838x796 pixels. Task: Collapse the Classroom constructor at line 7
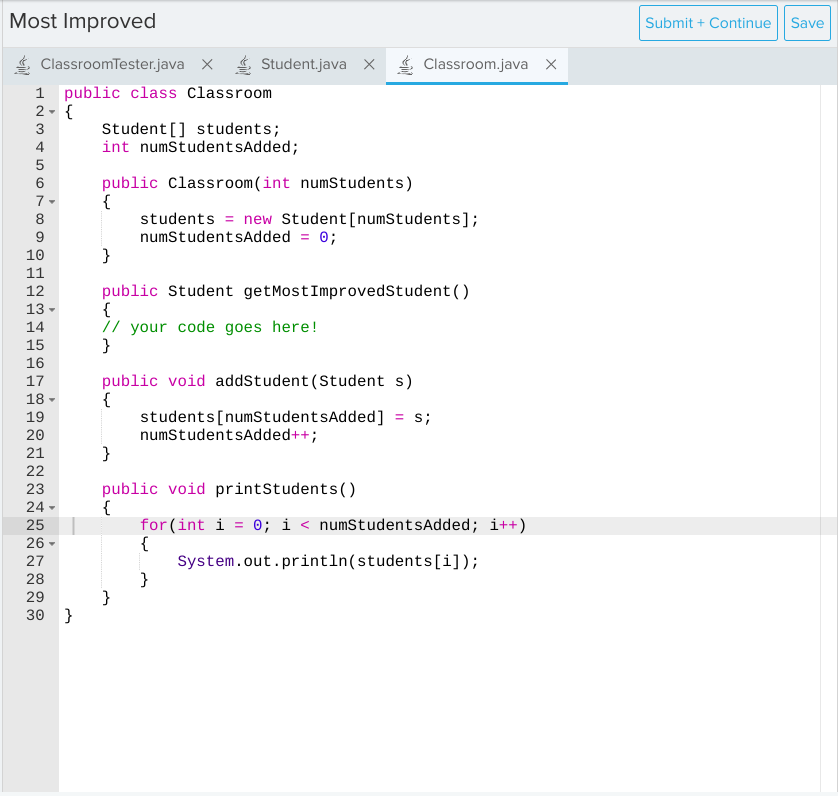pyautogui.click(x=50, y=201)
